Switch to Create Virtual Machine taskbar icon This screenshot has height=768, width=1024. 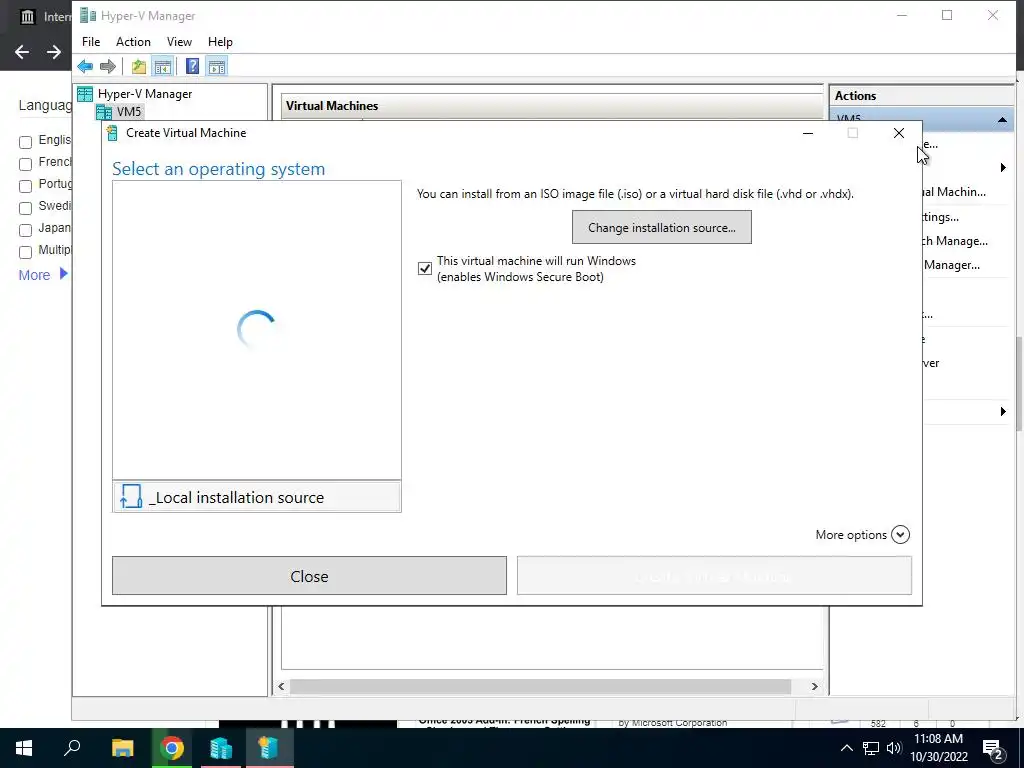tap(269, 748)
